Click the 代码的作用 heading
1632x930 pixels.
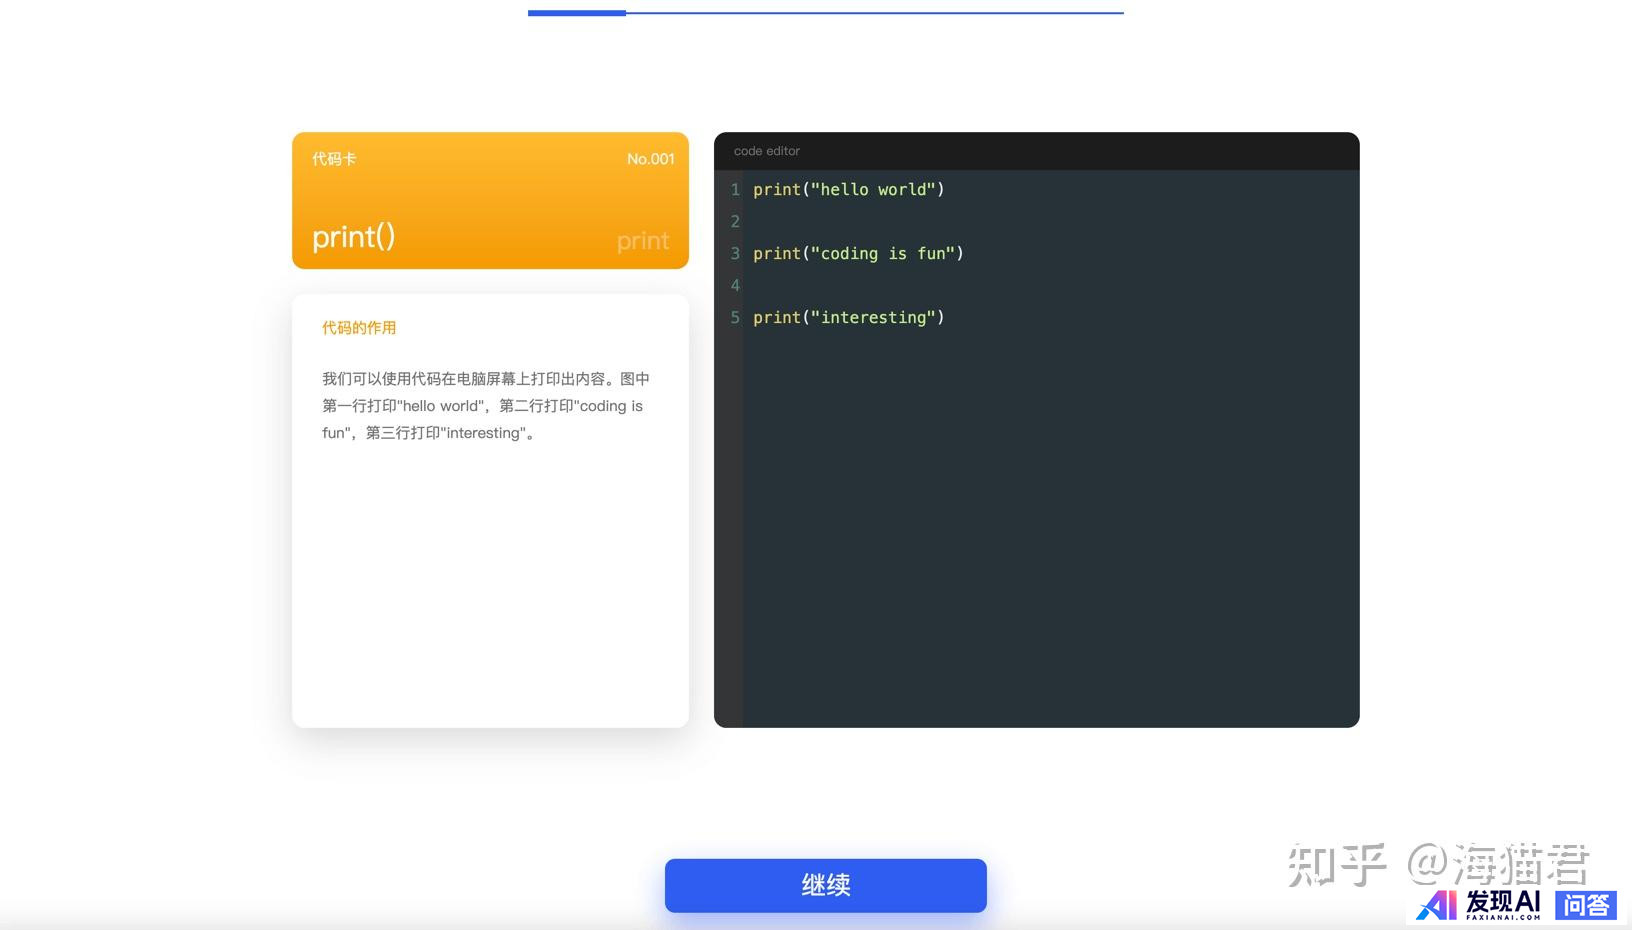pos(359,328)
